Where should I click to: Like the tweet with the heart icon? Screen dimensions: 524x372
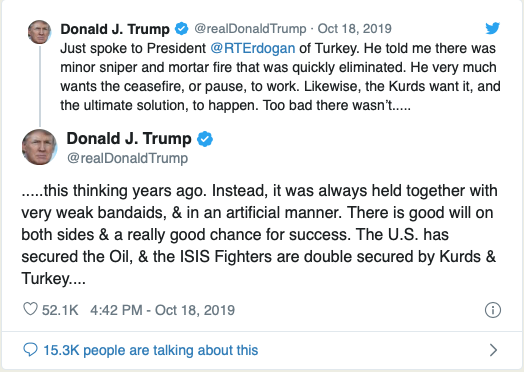point(30,309)
